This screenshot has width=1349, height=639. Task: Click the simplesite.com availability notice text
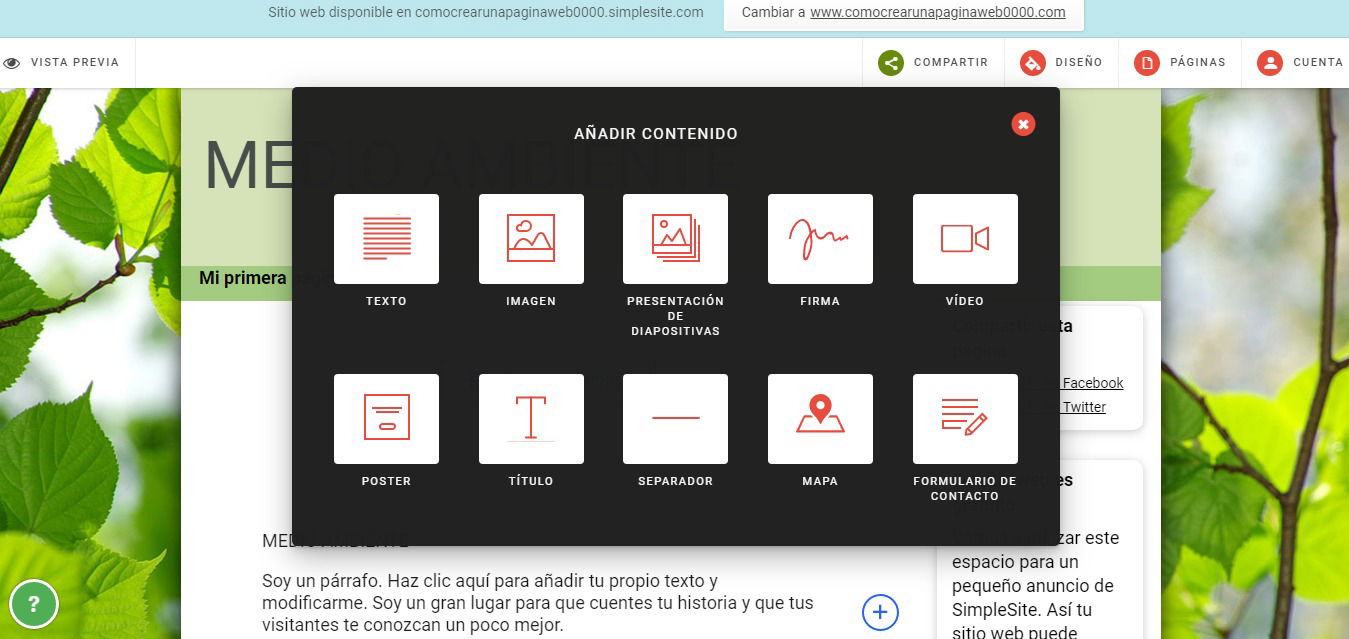pyautogui.click(x=486, y=13)
